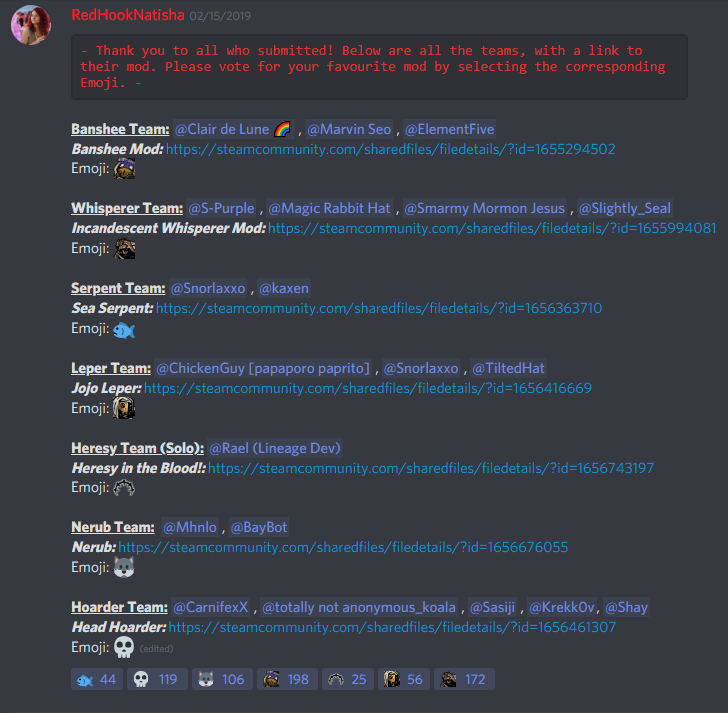
Task: Open RedHookNatisha's profile avatar
Action: coord(31,25)
